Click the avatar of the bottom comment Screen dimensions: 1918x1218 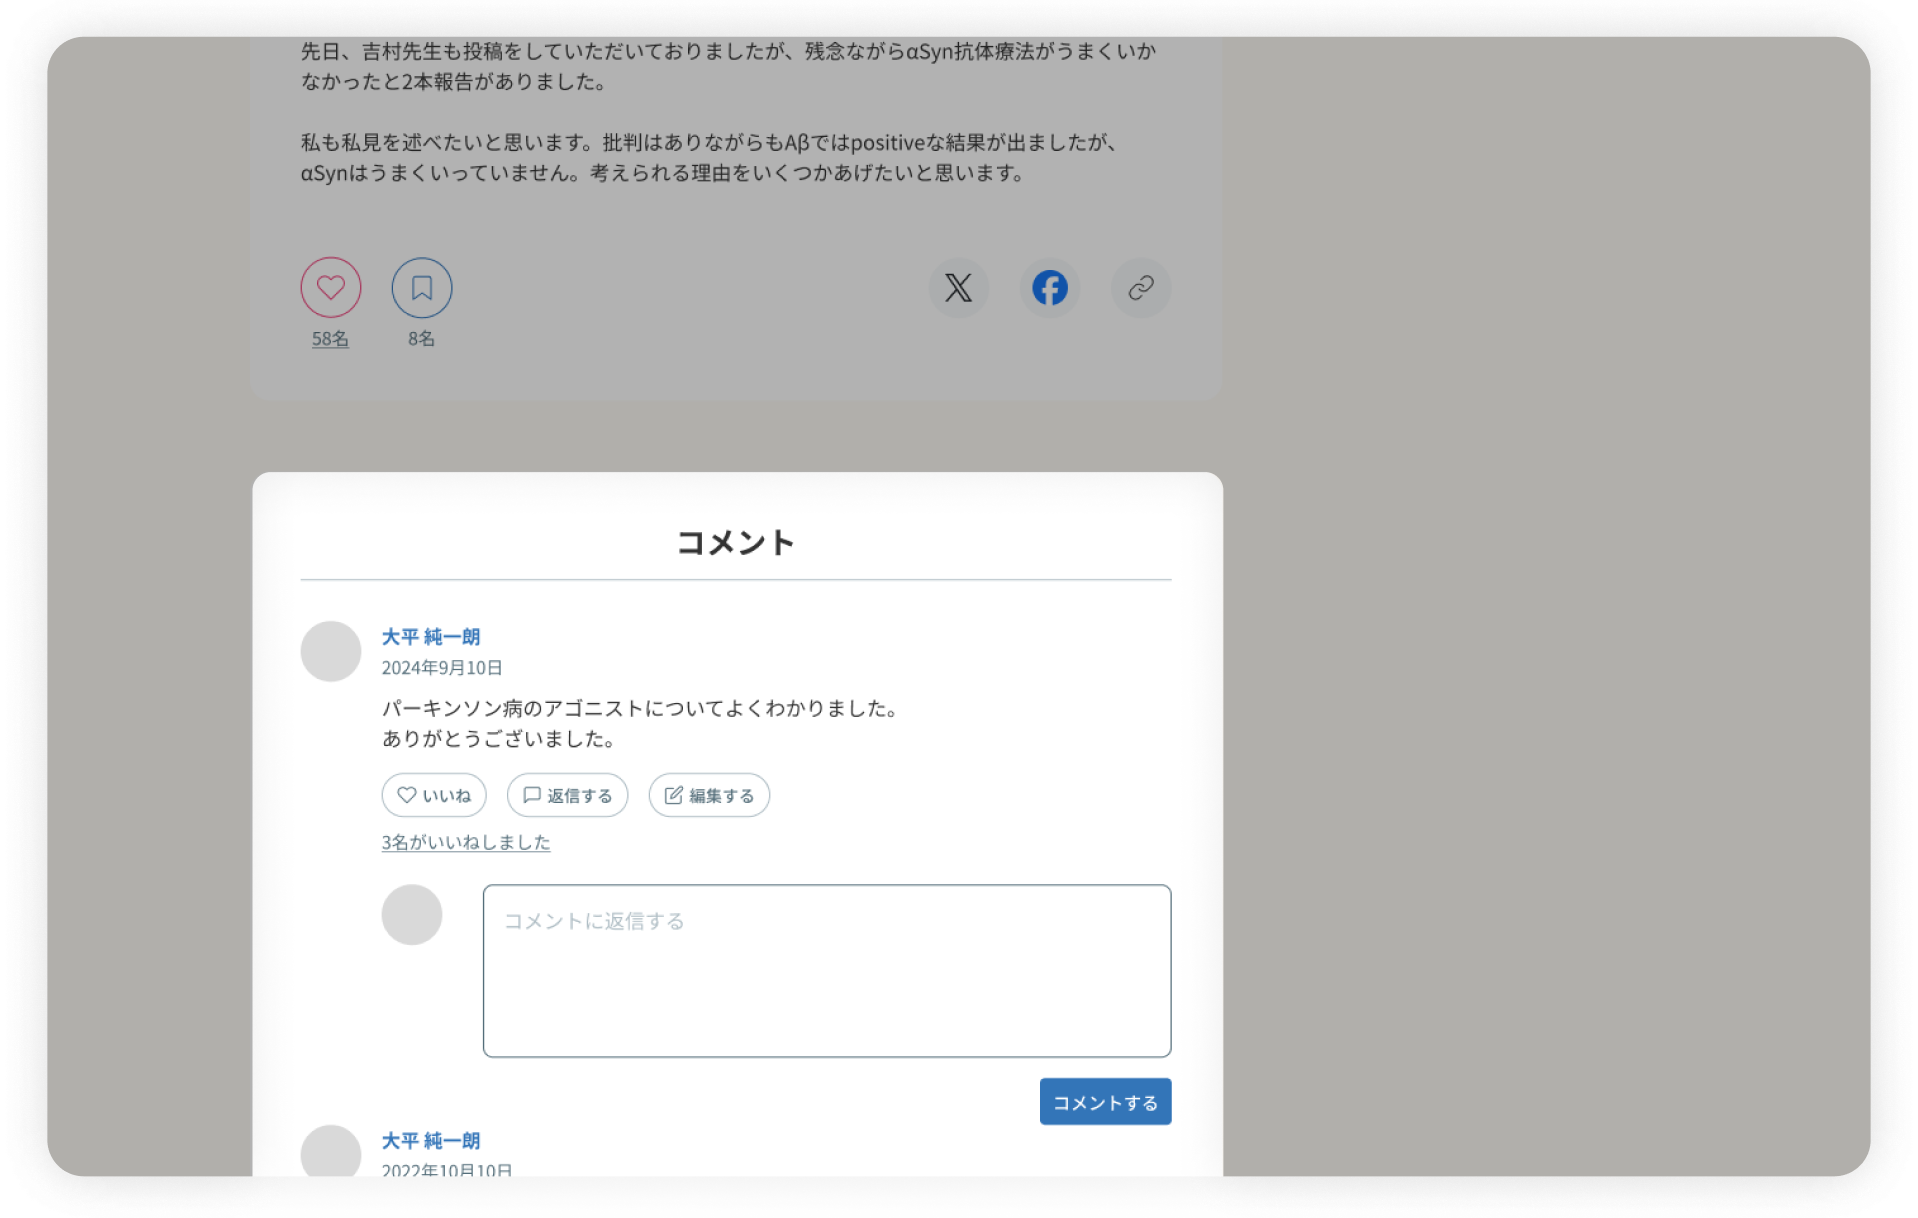coord(330,1151)
